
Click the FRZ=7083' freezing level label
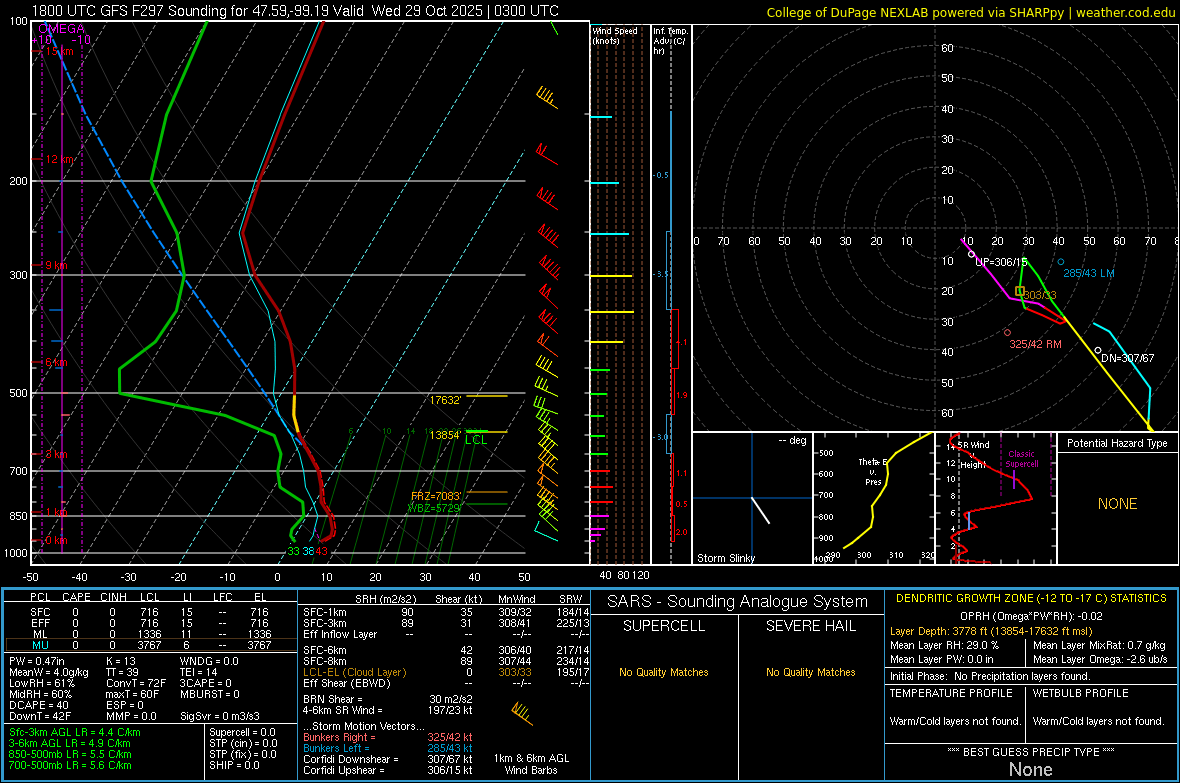tap(436, 496)
